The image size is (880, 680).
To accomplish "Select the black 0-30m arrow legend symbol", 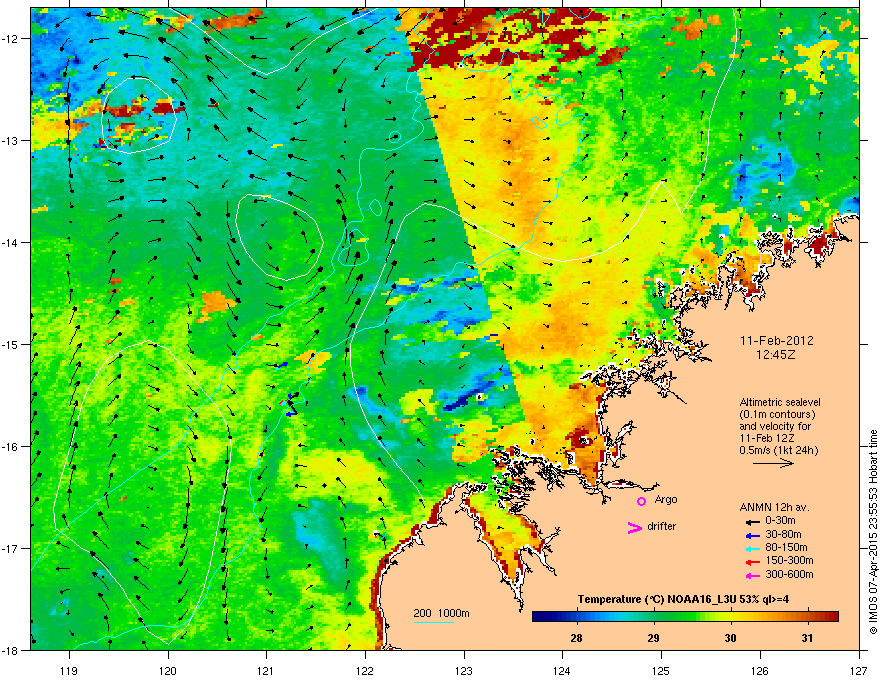I will tap(753, 521).
